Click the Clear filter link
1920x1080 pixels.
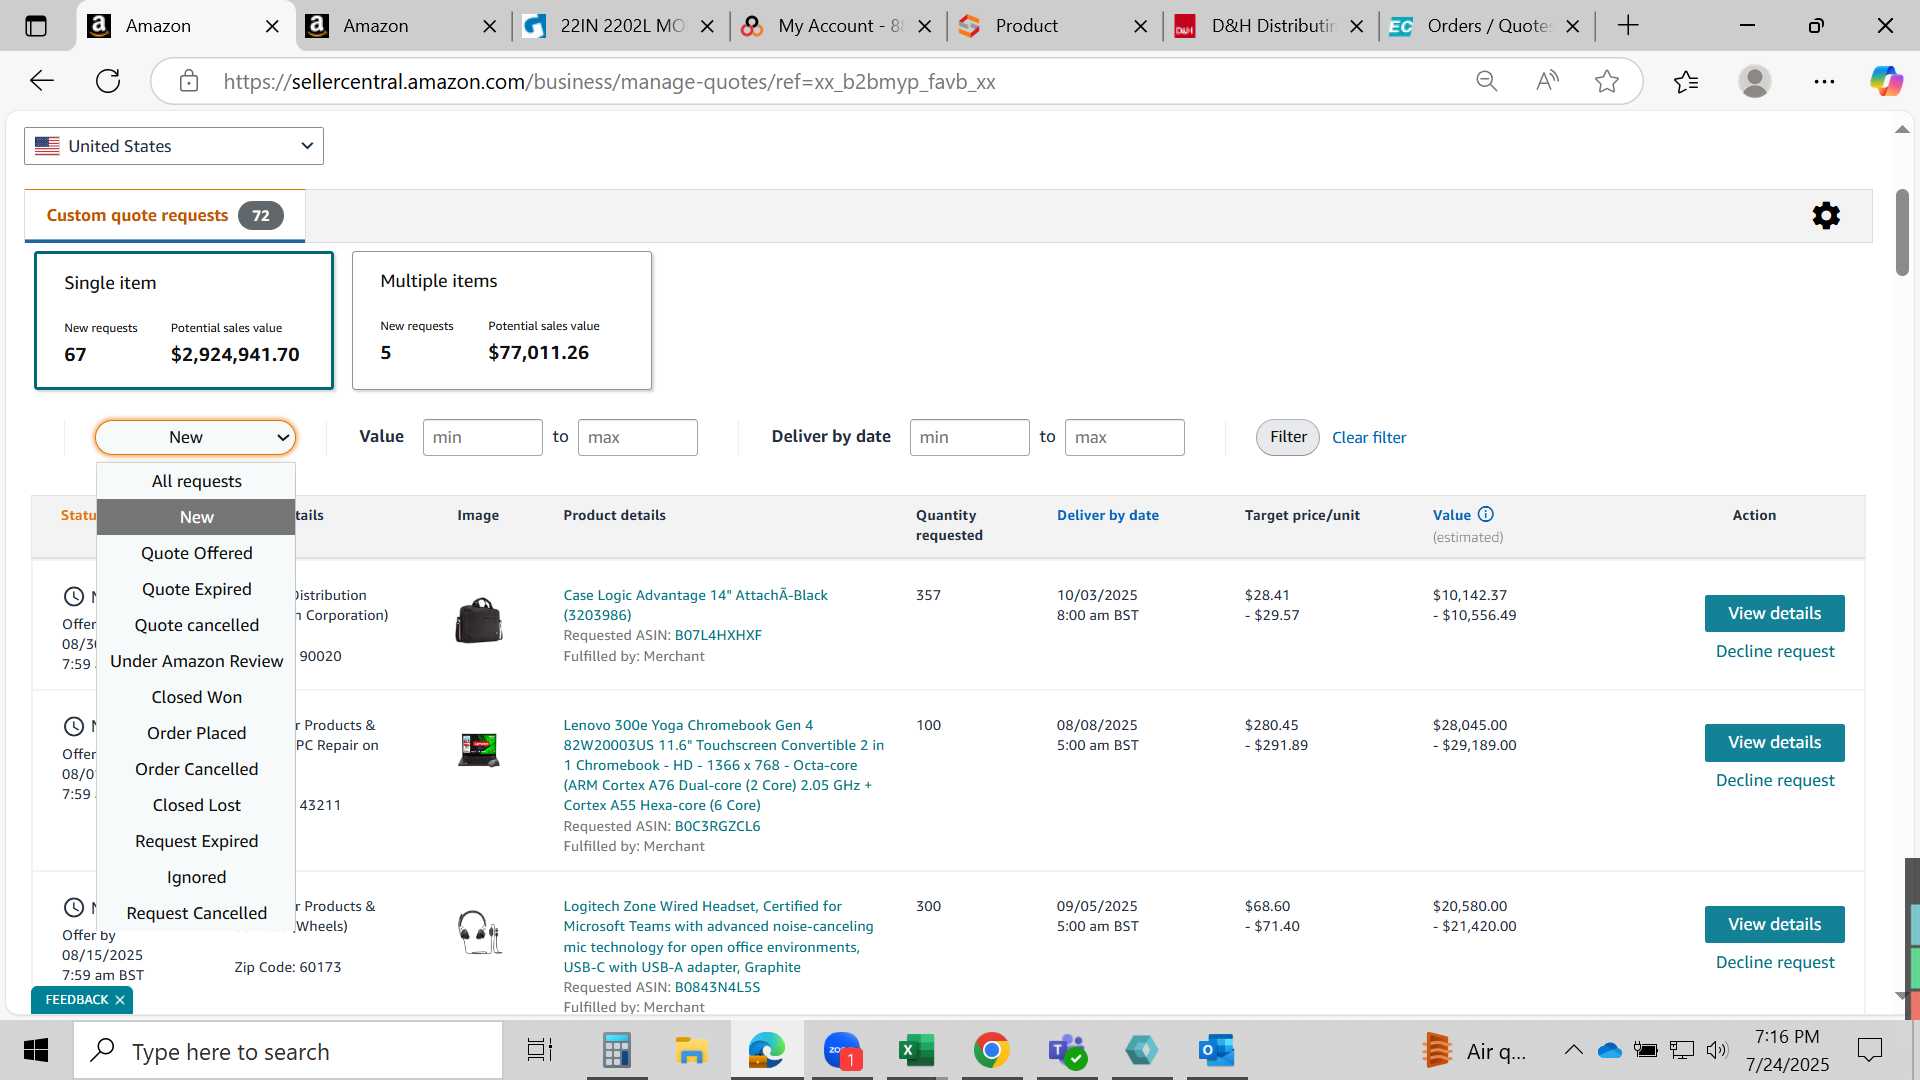click(x=1369, y=437)
